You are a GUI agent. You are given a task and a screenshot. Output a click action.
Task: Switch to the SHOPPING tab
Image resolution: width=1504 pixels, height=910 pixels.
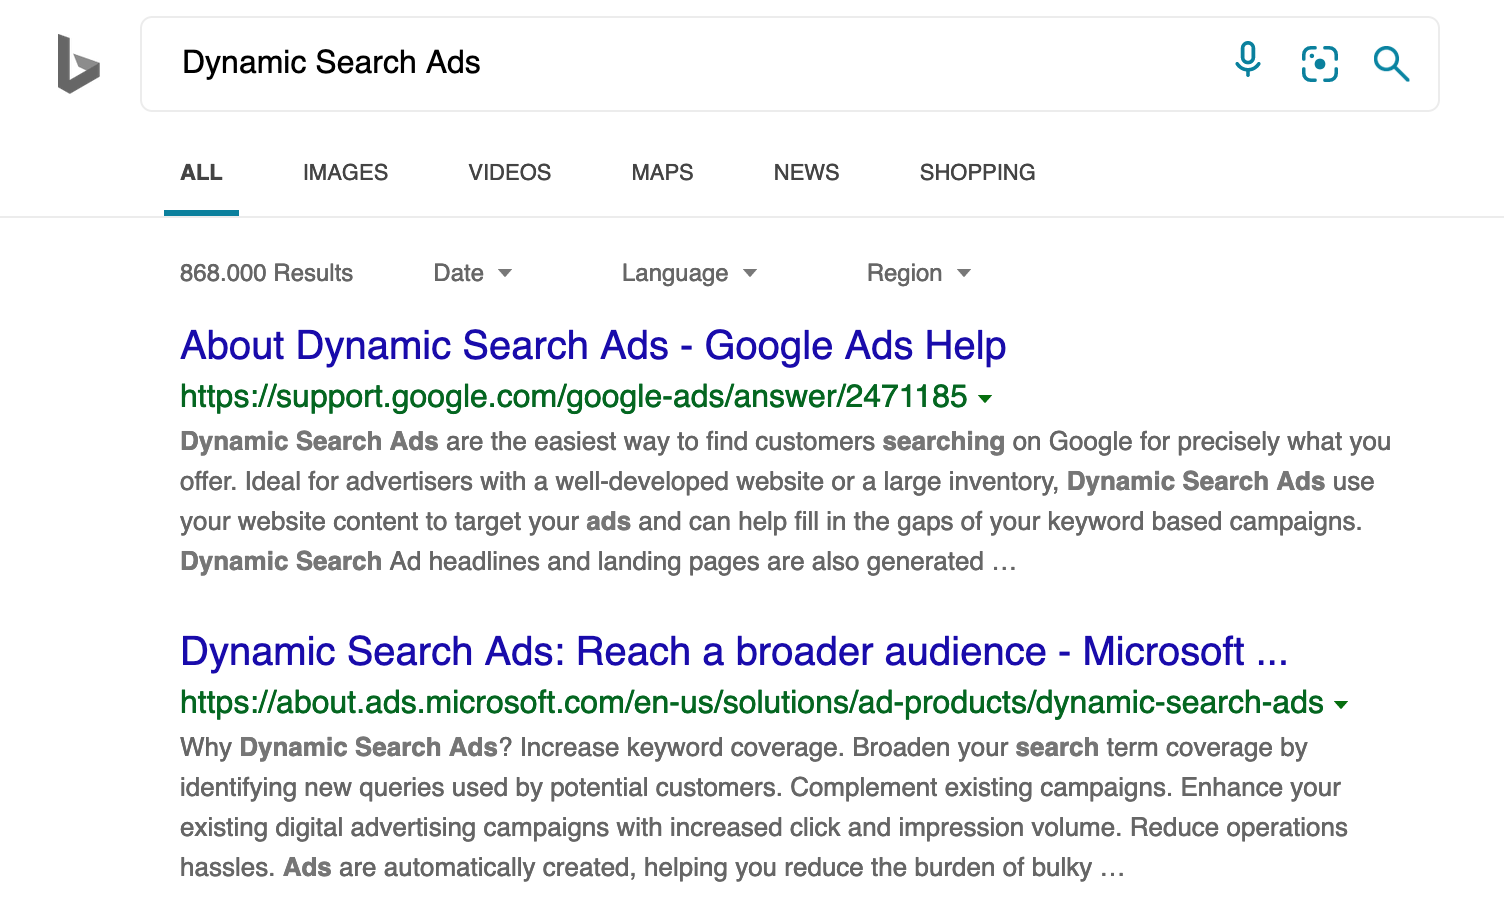click(x=977, y=172)
